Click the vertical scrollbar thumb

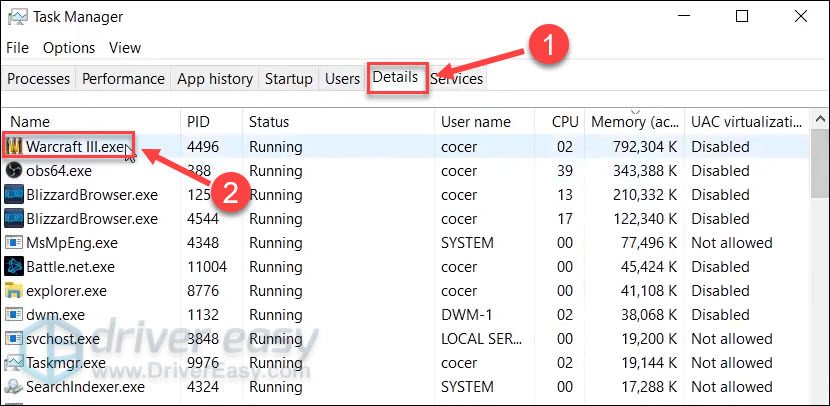pos(820,162)
